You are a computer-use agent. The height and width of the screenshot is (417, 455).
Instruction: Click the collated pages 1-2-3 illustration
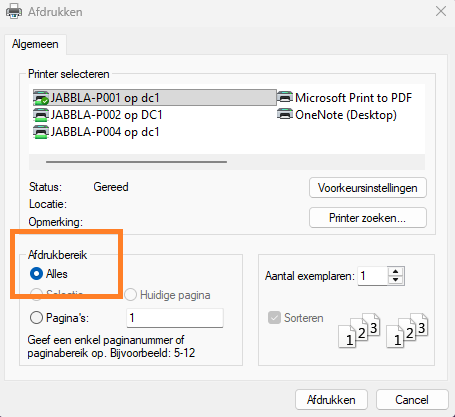click(x=359, y=330)
